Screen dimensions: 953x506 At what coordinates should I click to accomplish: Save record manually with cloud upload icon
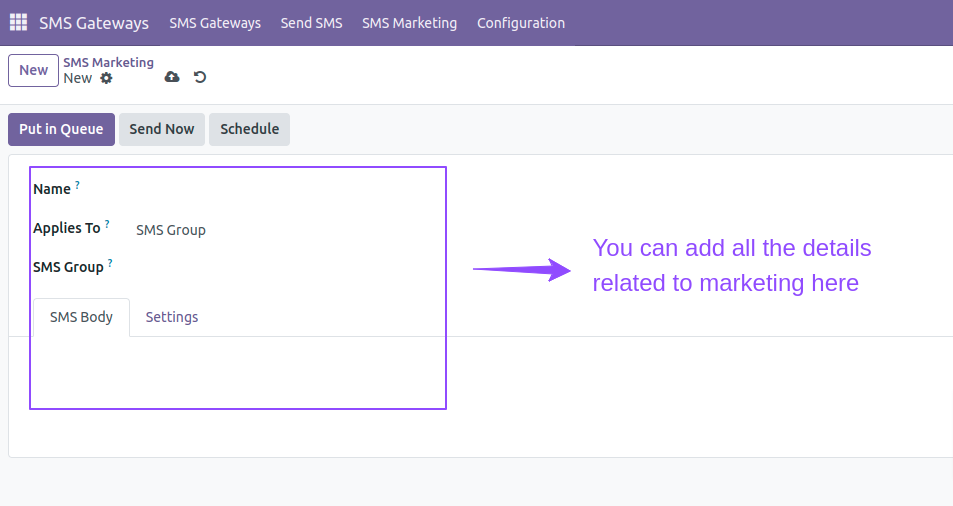pos(172,77)
